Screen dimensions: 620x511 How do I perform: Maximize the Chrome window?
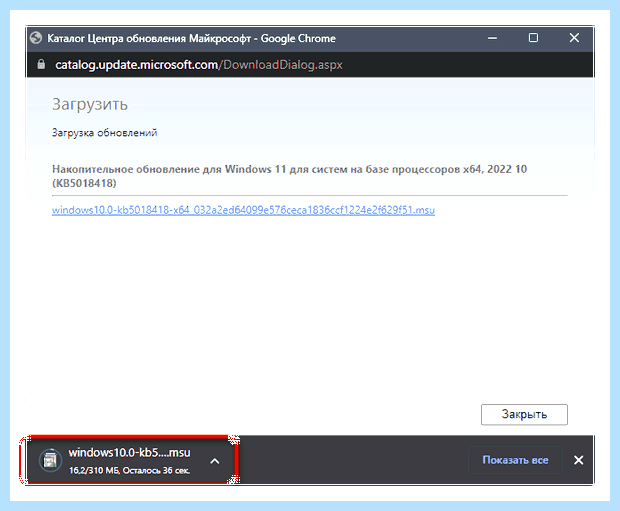[533, 38]
